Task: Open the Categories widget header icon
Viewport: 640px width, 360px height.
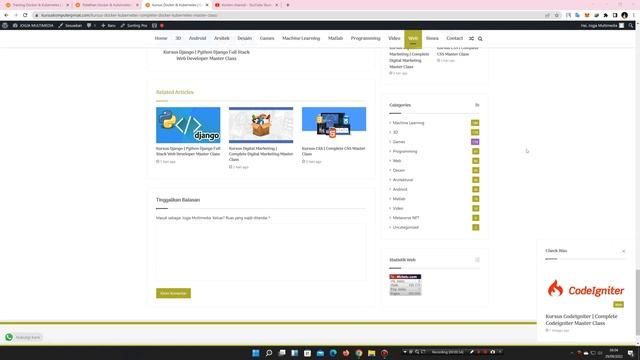Action: click(477, 105)
